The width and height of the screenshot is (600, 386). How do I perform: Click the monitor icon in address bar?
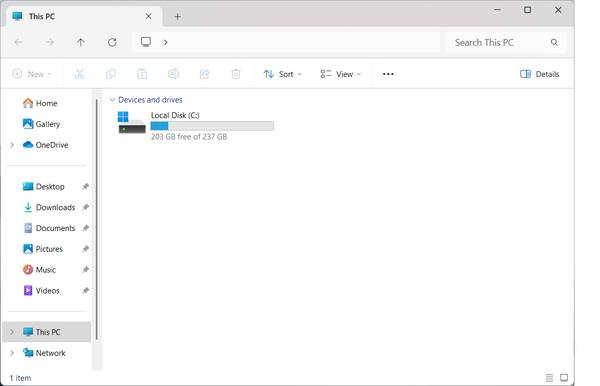click(x=146, y=42)
